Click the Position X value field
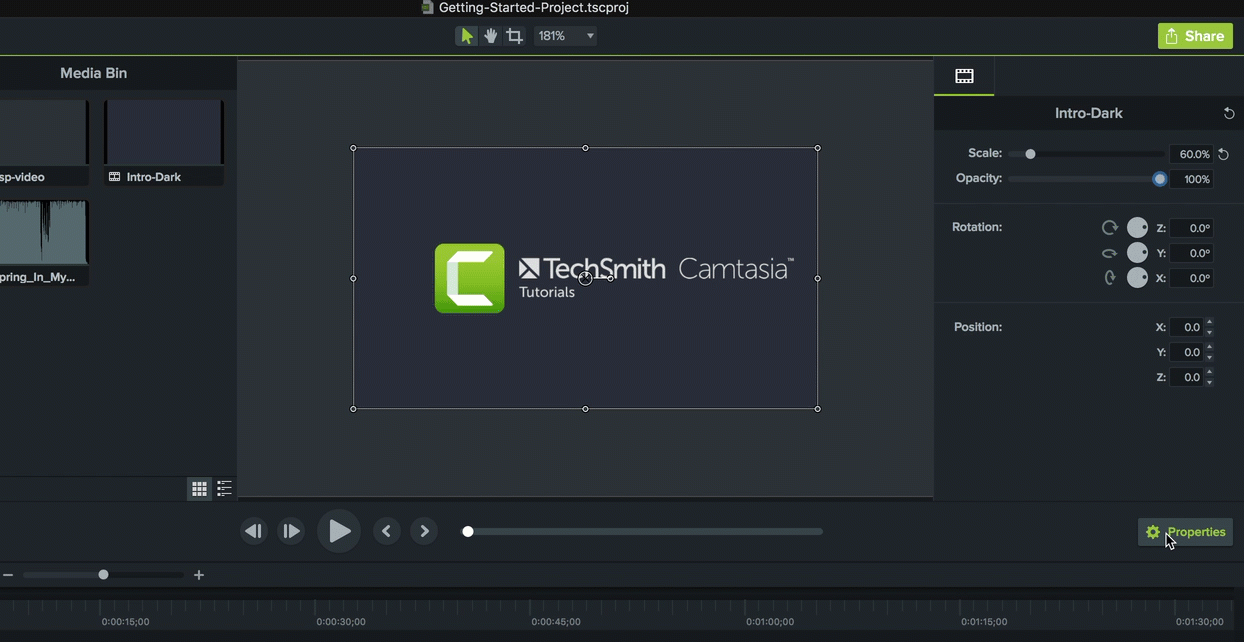Viewport: 1244px width, 642px height. point(1186,327)
